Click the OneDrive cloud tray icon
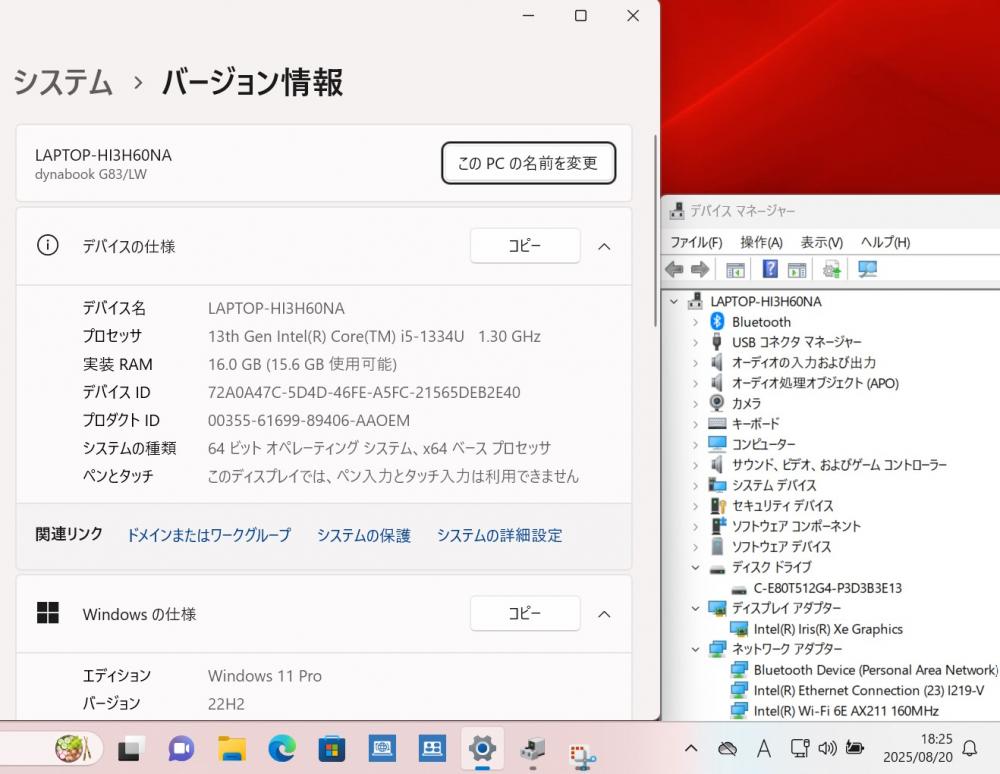This screenshot has height=774, width=1000. tap(727, 748)
